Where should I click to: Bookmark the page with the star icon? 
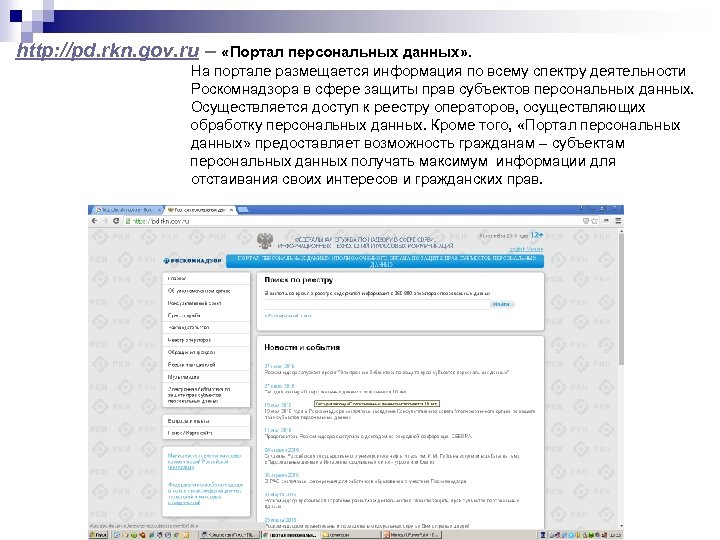point(595,221)
